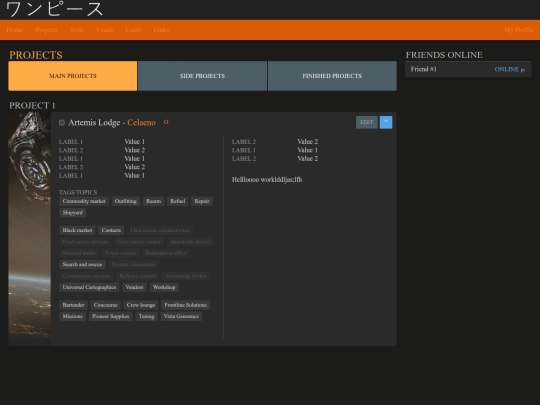Select the Bartender tag
This screenshot has height=405, width=540.
[73, 305]
